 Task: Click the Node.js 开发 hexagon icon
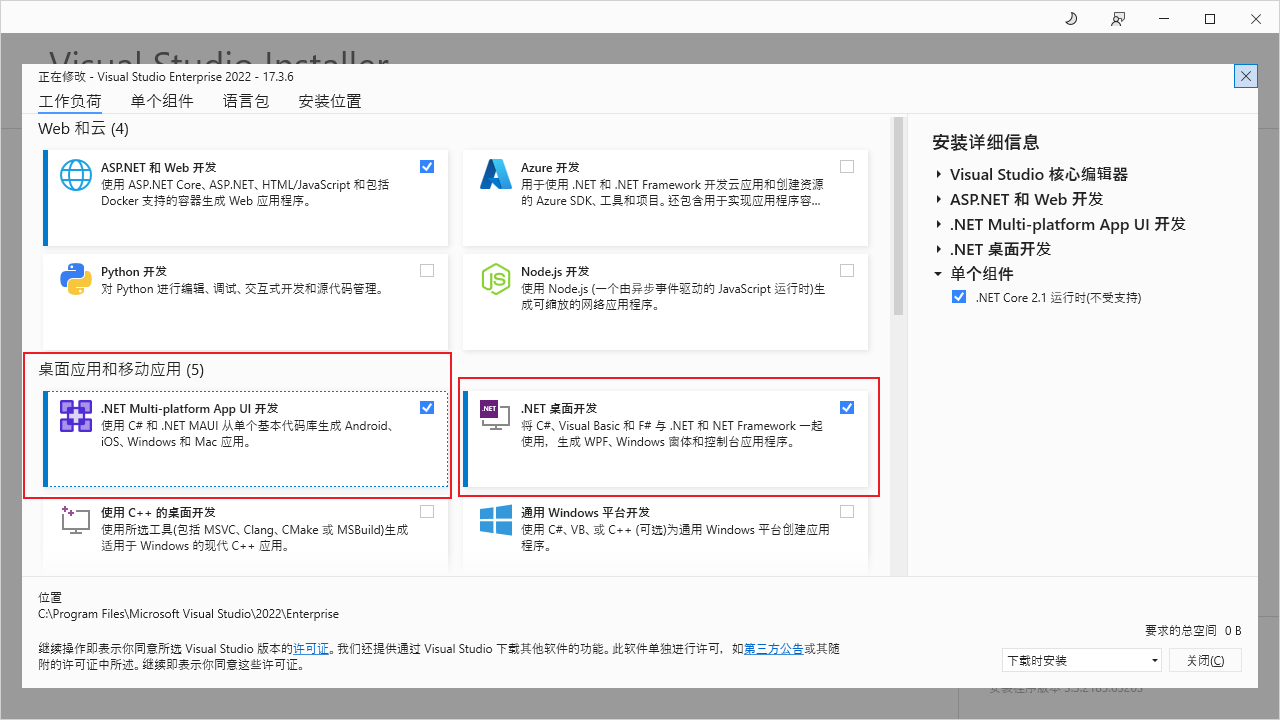(496, 279)
